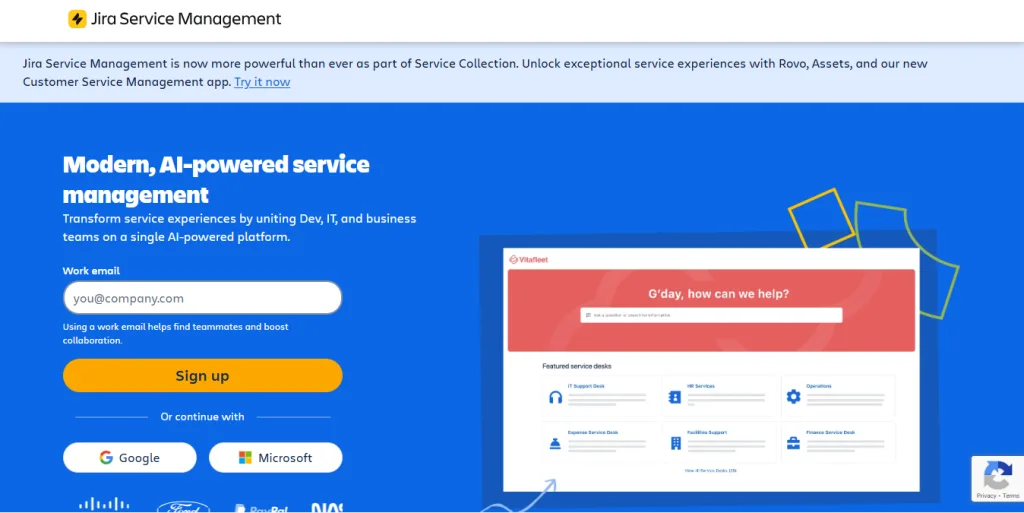The width and height of the screenshot is (1024, 513).
Task: Continue with Microsoft button
Action: coord(276,458)
